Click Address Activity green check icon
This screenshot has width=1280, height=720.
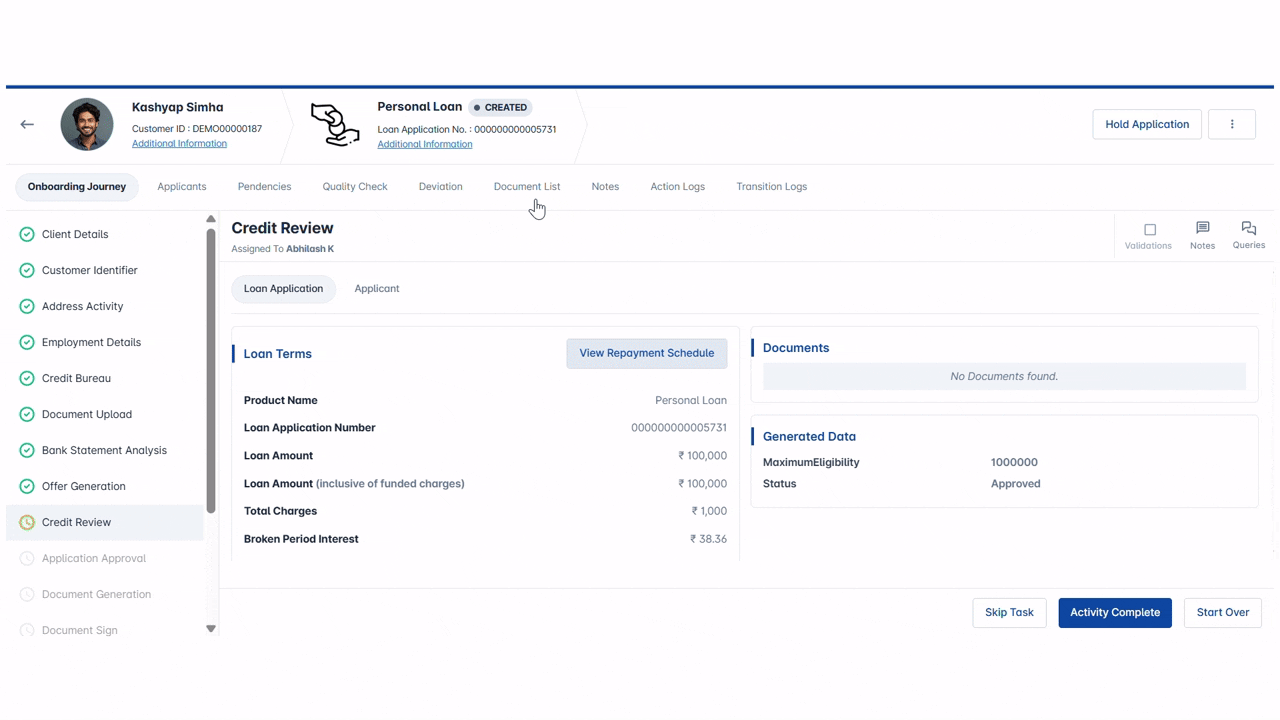click(x=27, y=306)
